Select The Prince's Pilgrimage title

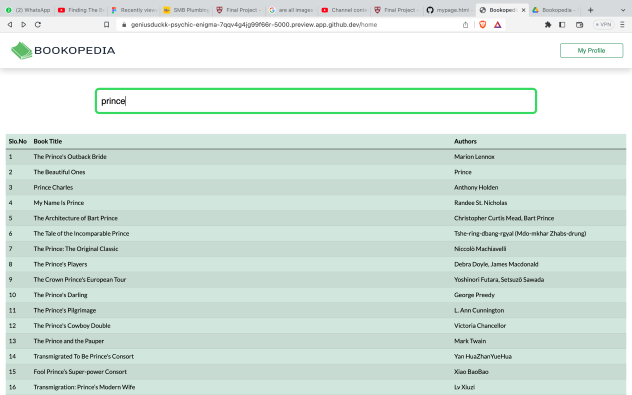click(65, 310)
